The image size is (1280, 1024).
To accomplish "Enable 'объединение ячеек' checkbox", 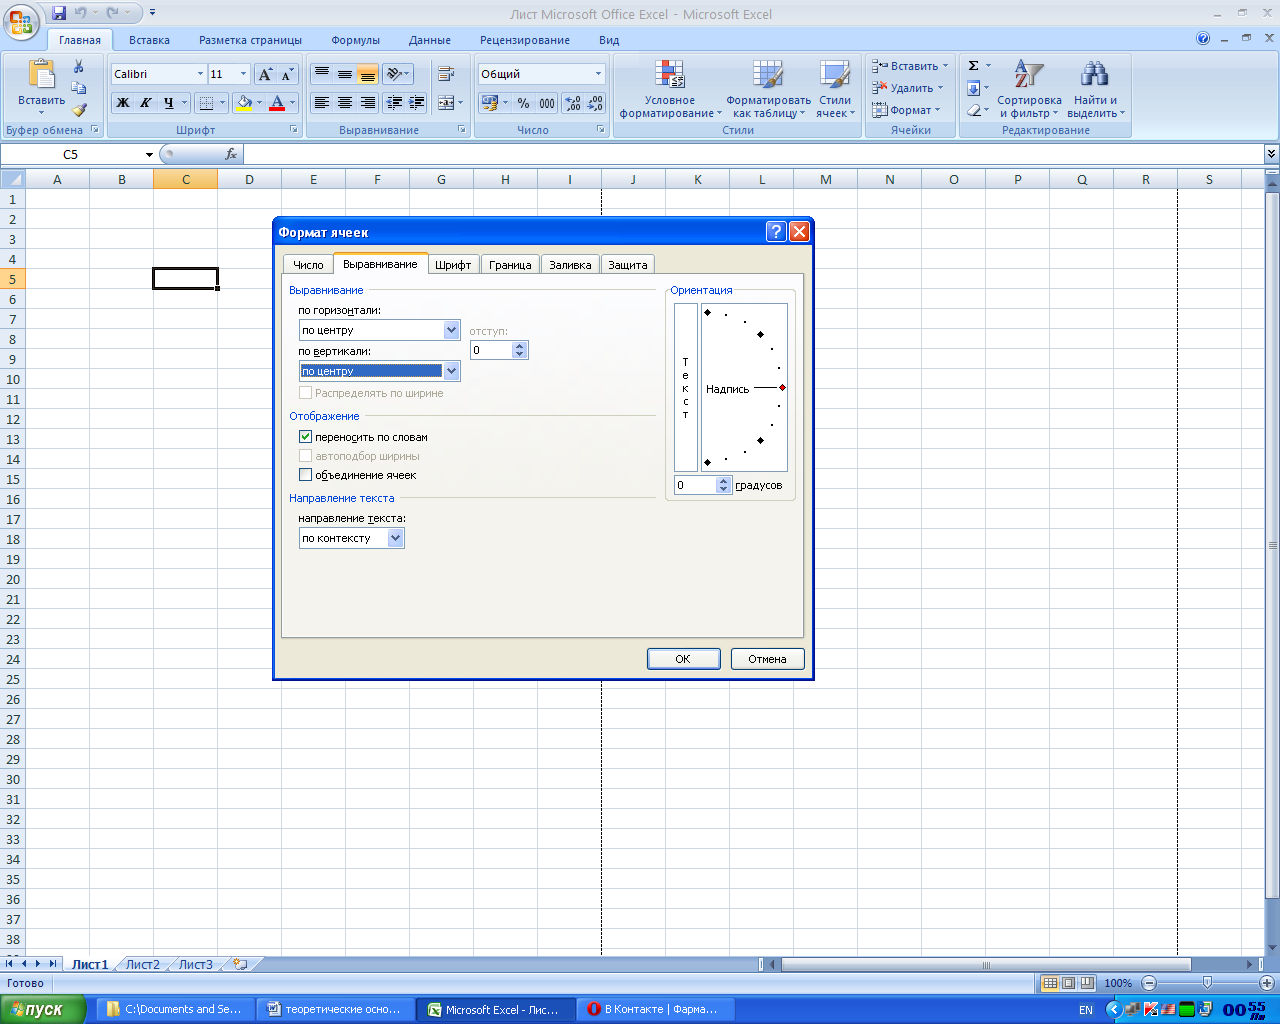I will 306,475.
